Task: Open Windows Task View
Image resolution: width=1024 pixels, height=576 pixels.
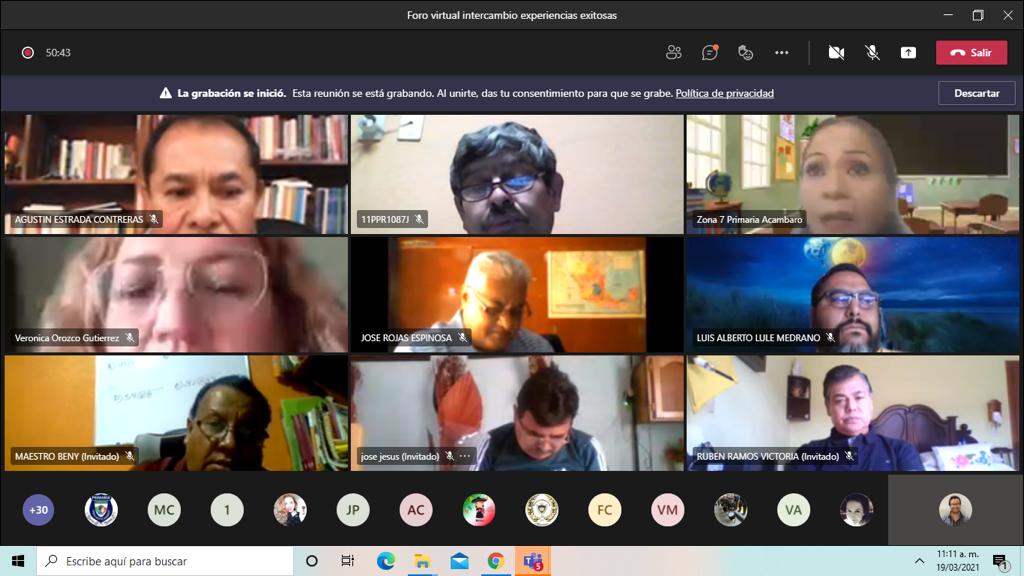Action: (348, 561)
